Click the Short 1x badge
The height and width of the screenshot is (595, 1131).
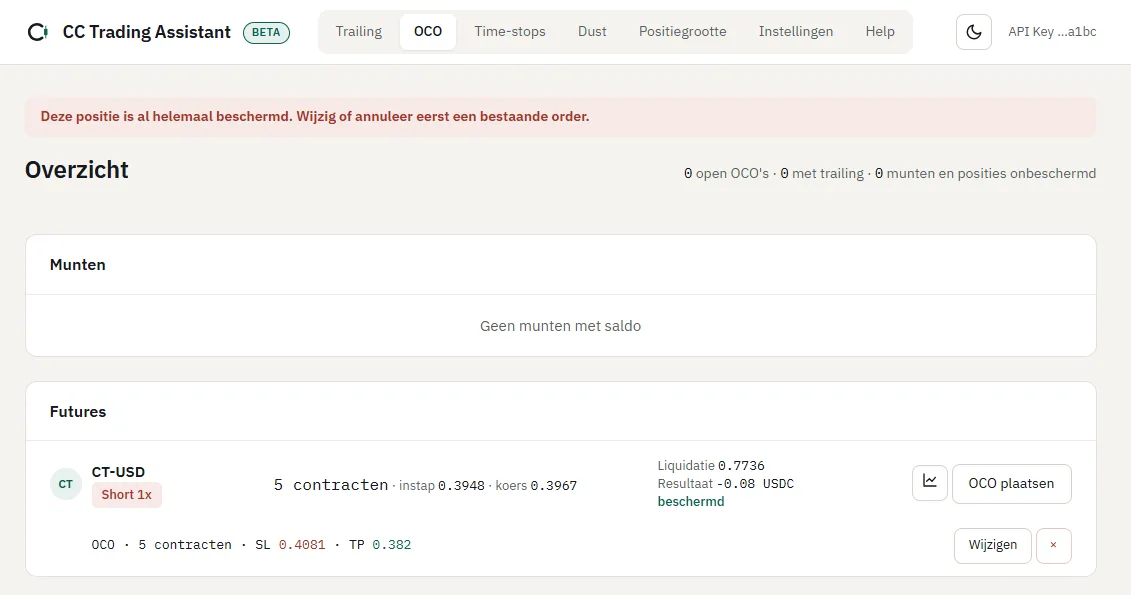pos(126,495)
